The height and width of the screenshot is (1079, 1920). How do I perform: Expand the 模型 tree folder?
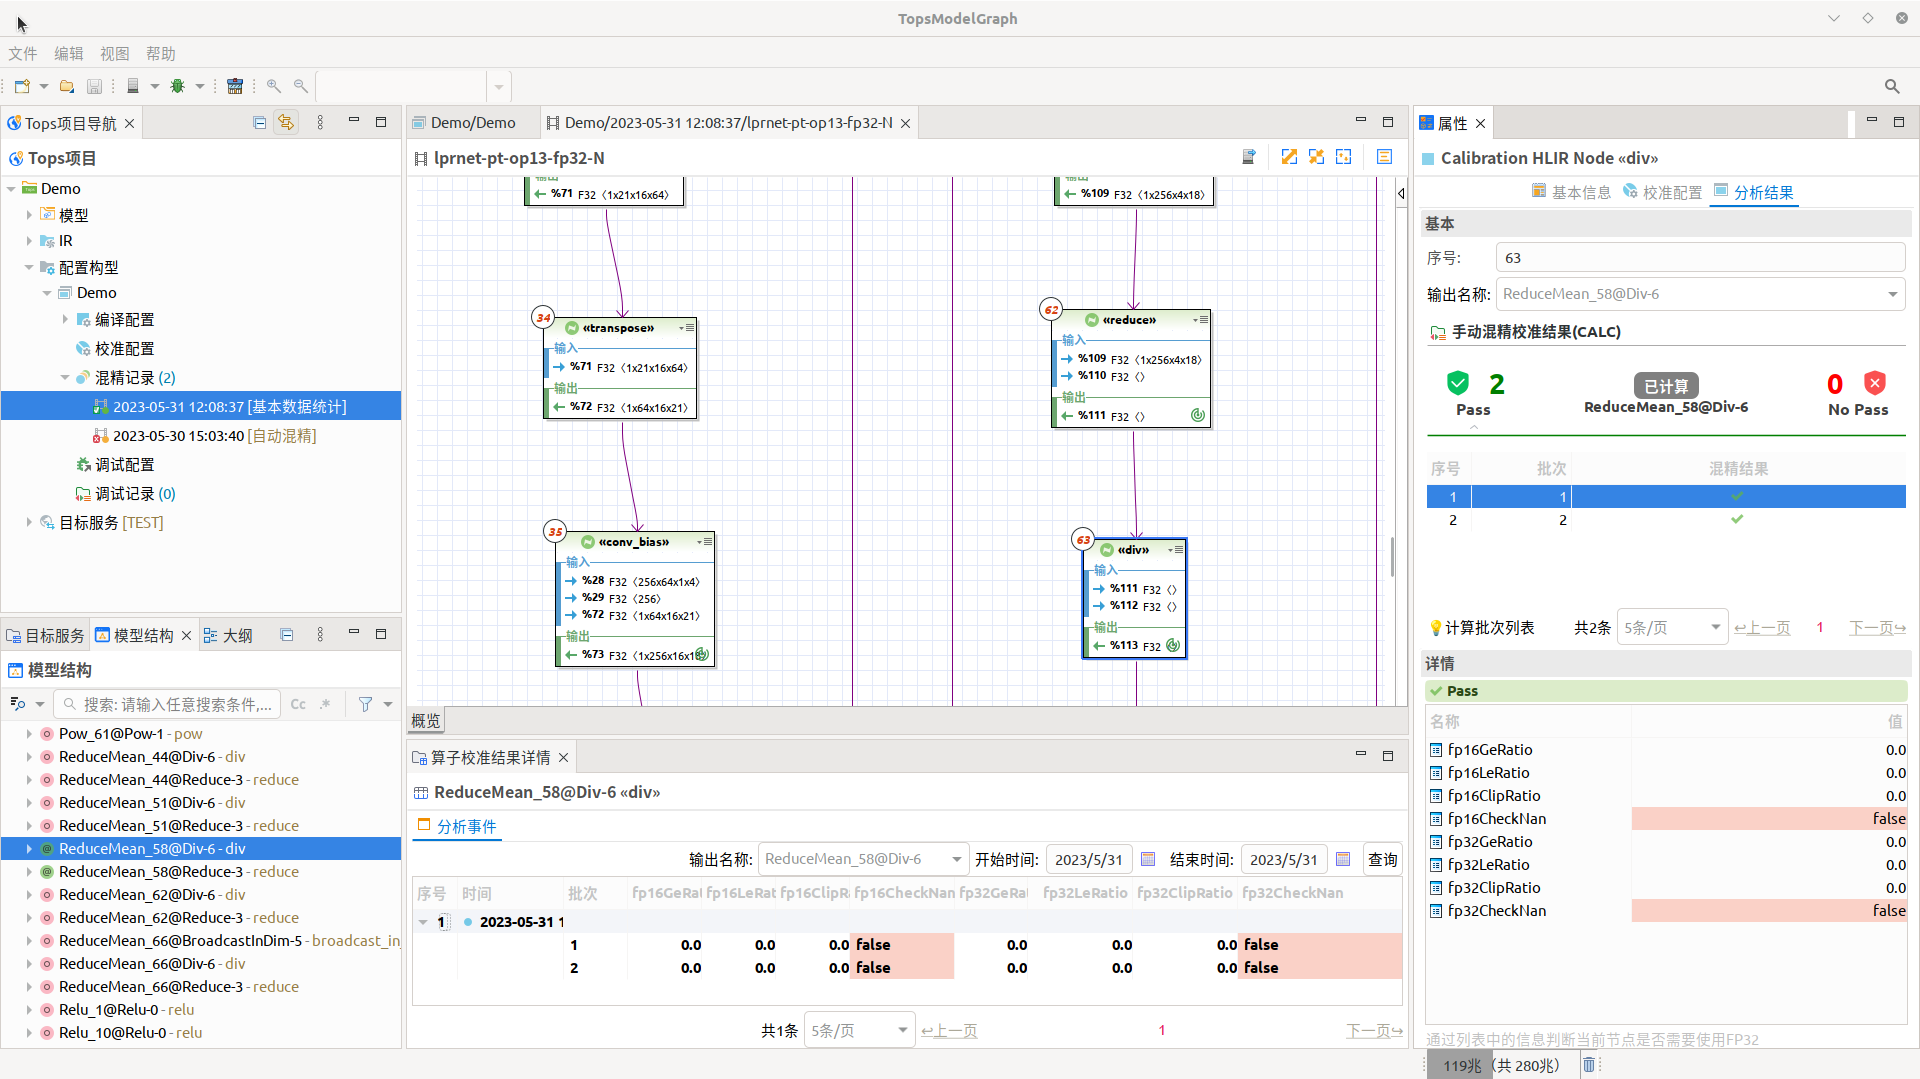(x=29, y=215)
